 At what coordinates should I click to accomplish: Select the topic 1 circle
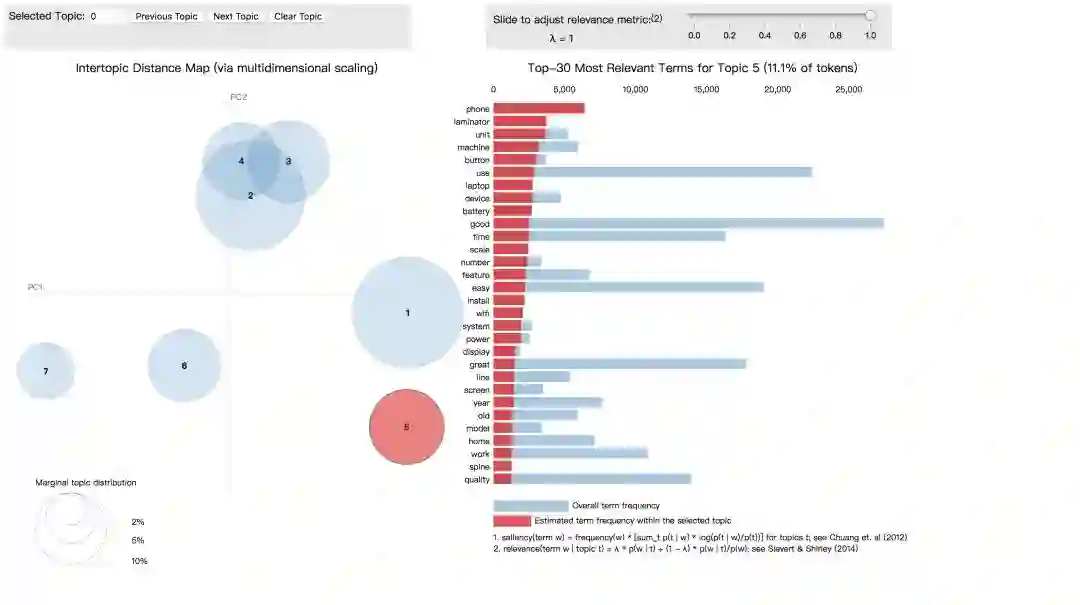click(407, 313)
